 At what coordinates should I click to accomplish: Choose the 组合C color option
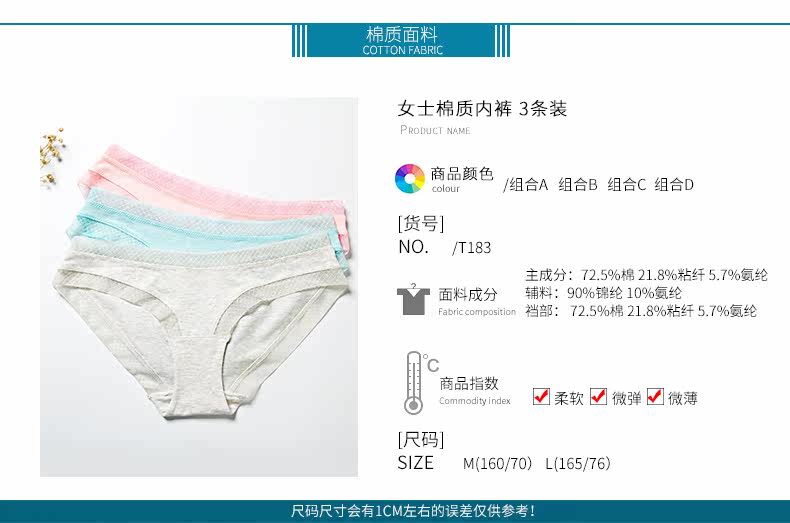point(626,185)
